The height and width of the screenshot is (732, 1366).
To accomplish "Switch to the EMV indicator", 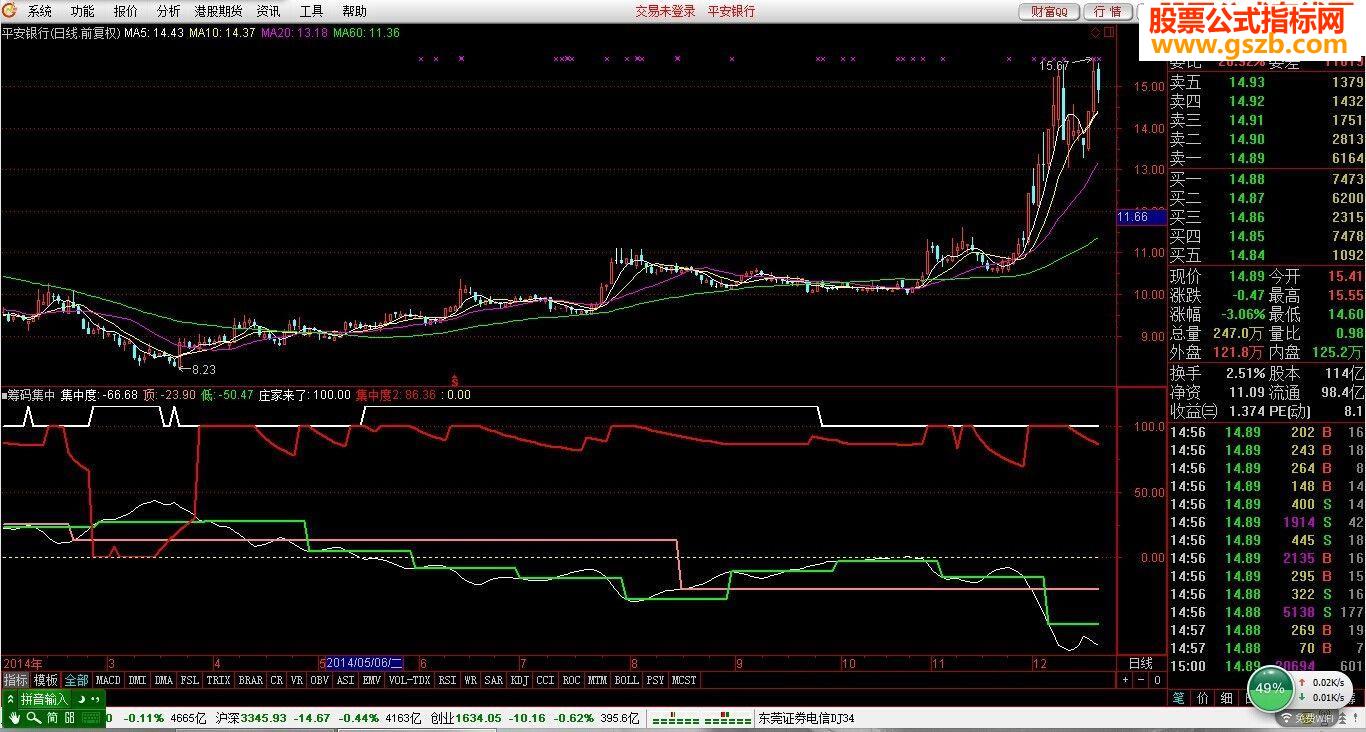I will tap(371, 680).
